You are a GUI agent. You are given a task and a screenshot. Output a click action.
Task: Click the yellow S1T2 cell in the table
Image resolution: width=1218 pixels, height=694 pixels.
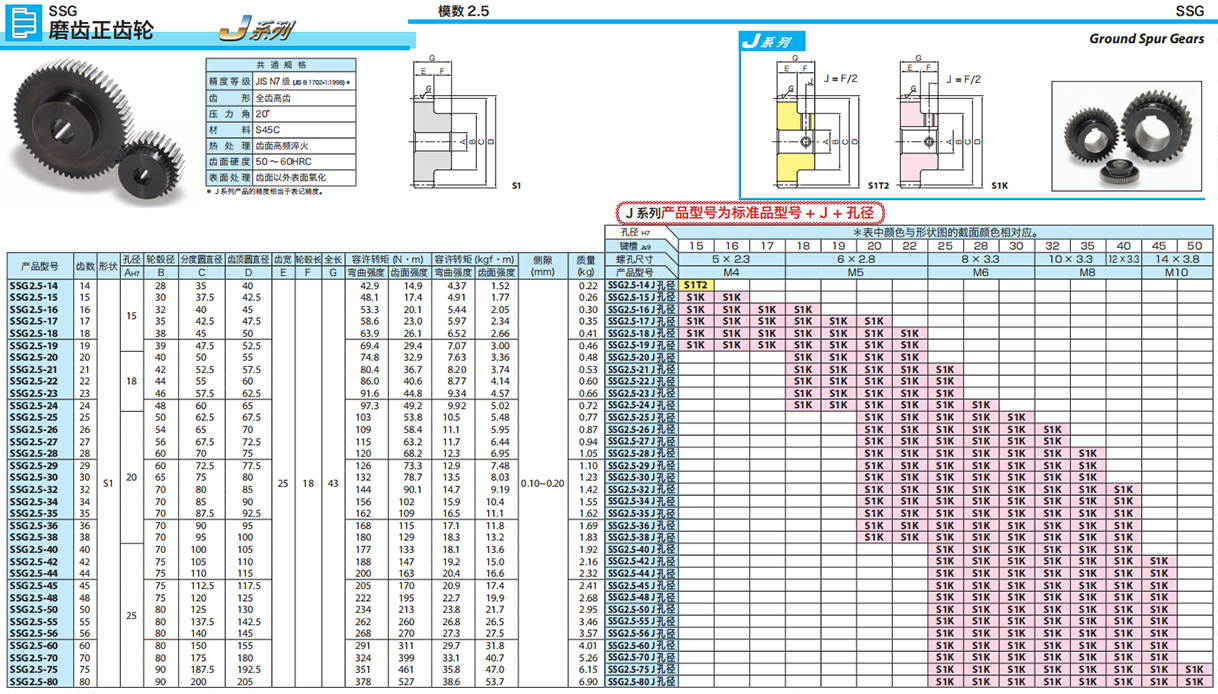coord(695,286)
